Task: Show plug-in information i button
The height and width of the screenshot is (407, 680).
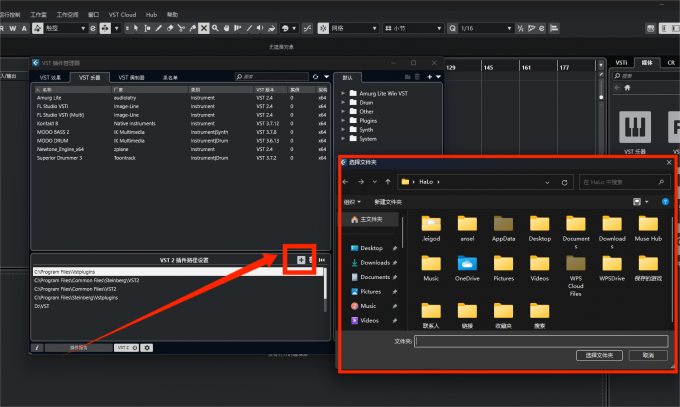Action: pos(37,348)
